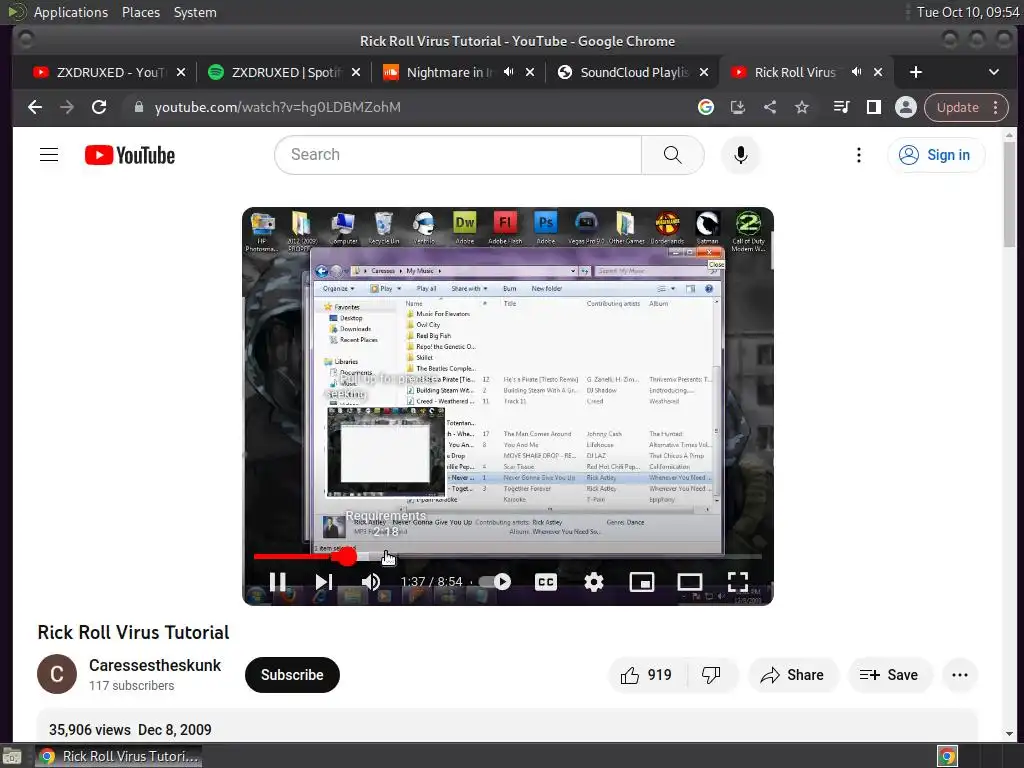Screen dimensions: 1024x768
Task: Share this page from the toolbar
Action: [770, 107]
